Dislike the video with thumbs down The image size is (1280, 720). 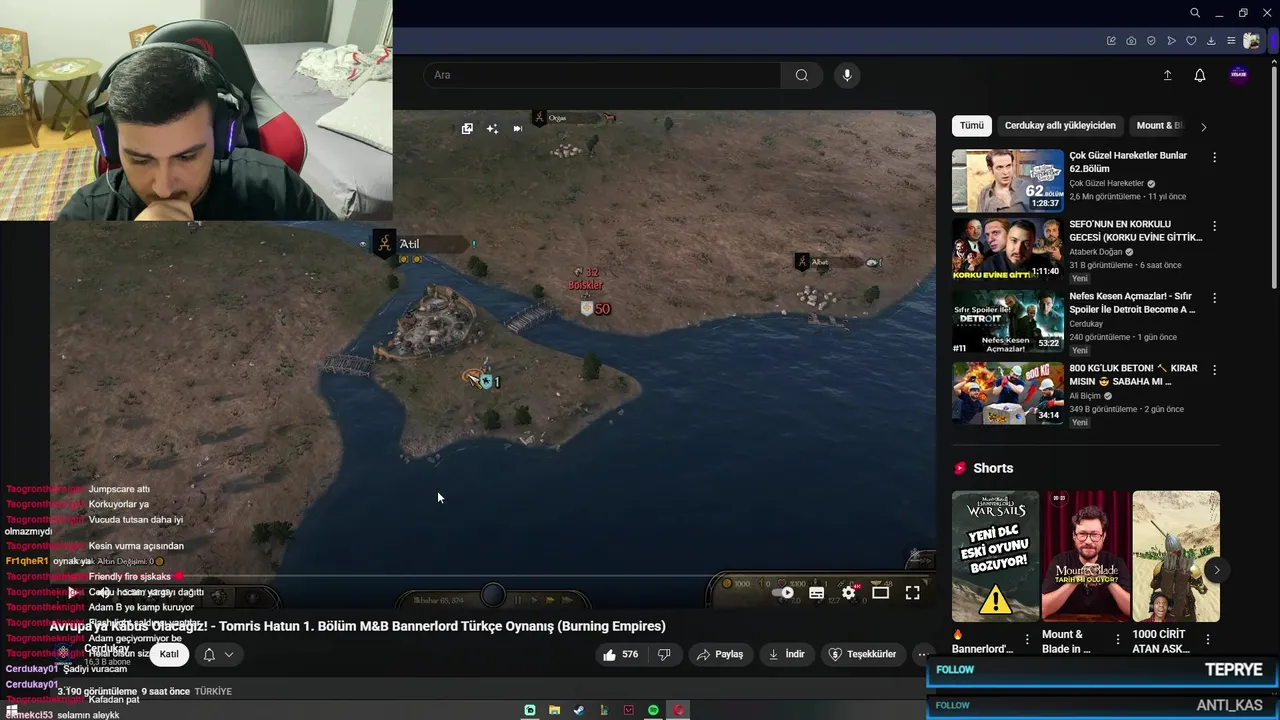[x=664, y=654]
